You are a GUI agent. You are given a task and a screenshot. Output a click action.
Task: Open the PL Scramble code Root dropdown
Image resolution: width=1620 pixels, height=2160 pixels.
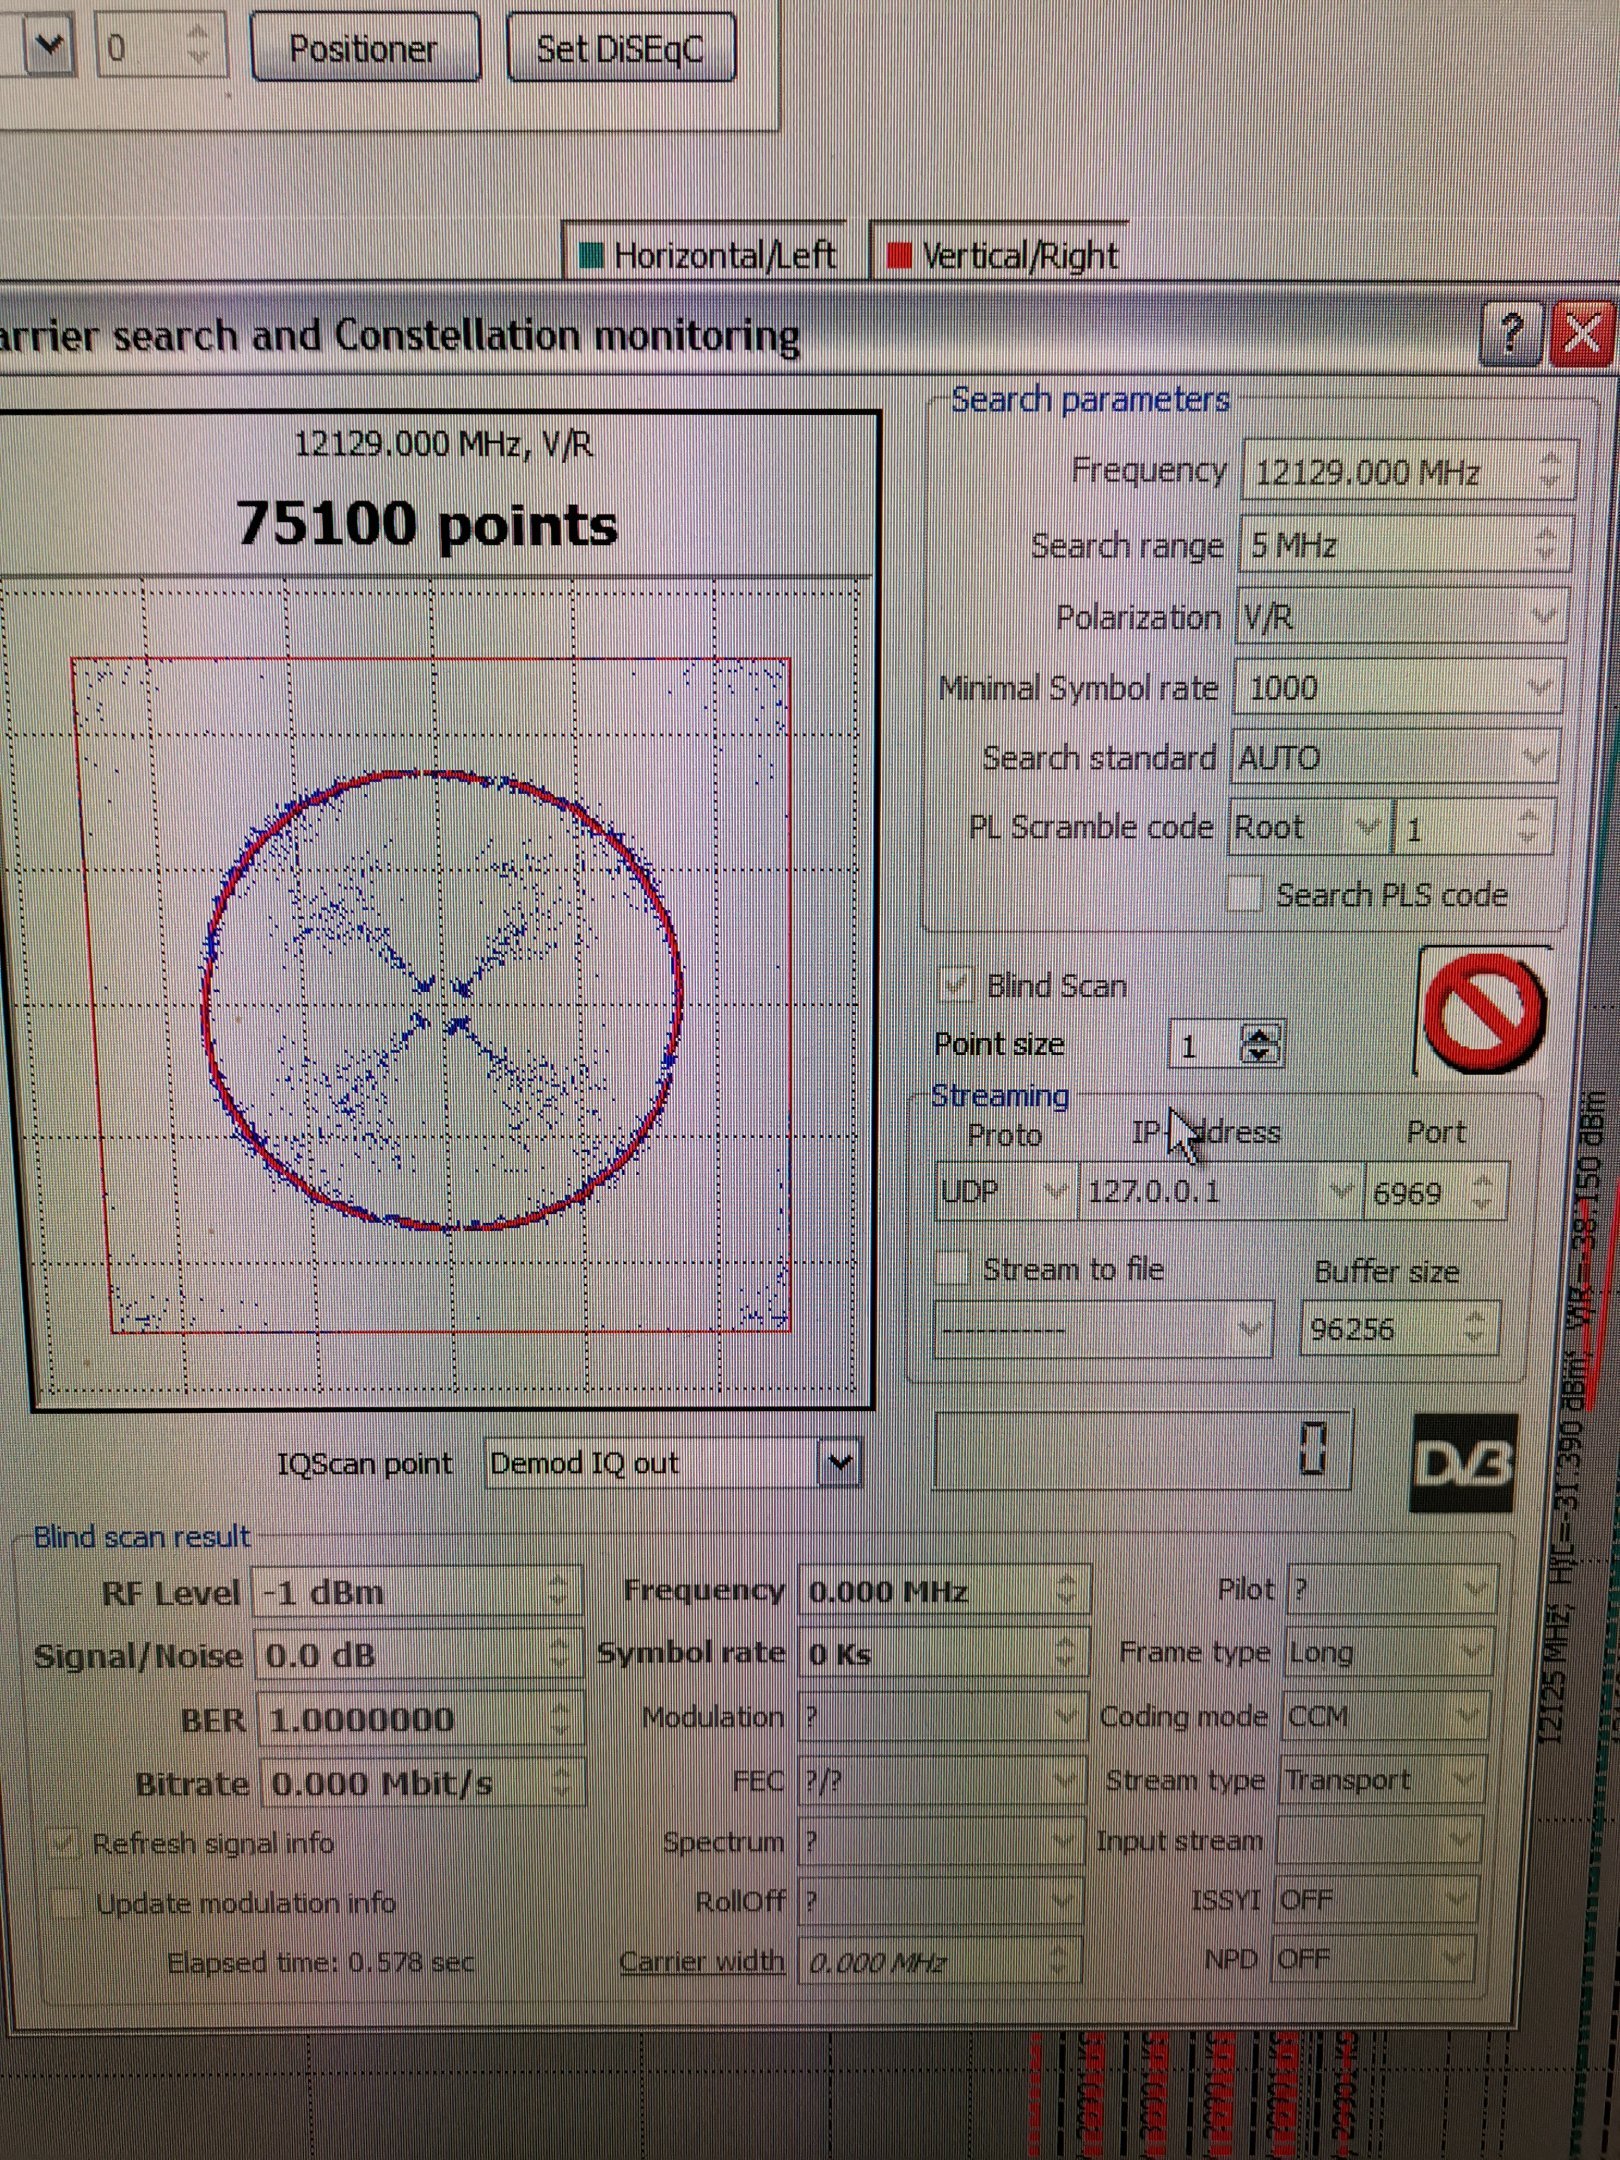[1309, 827]
